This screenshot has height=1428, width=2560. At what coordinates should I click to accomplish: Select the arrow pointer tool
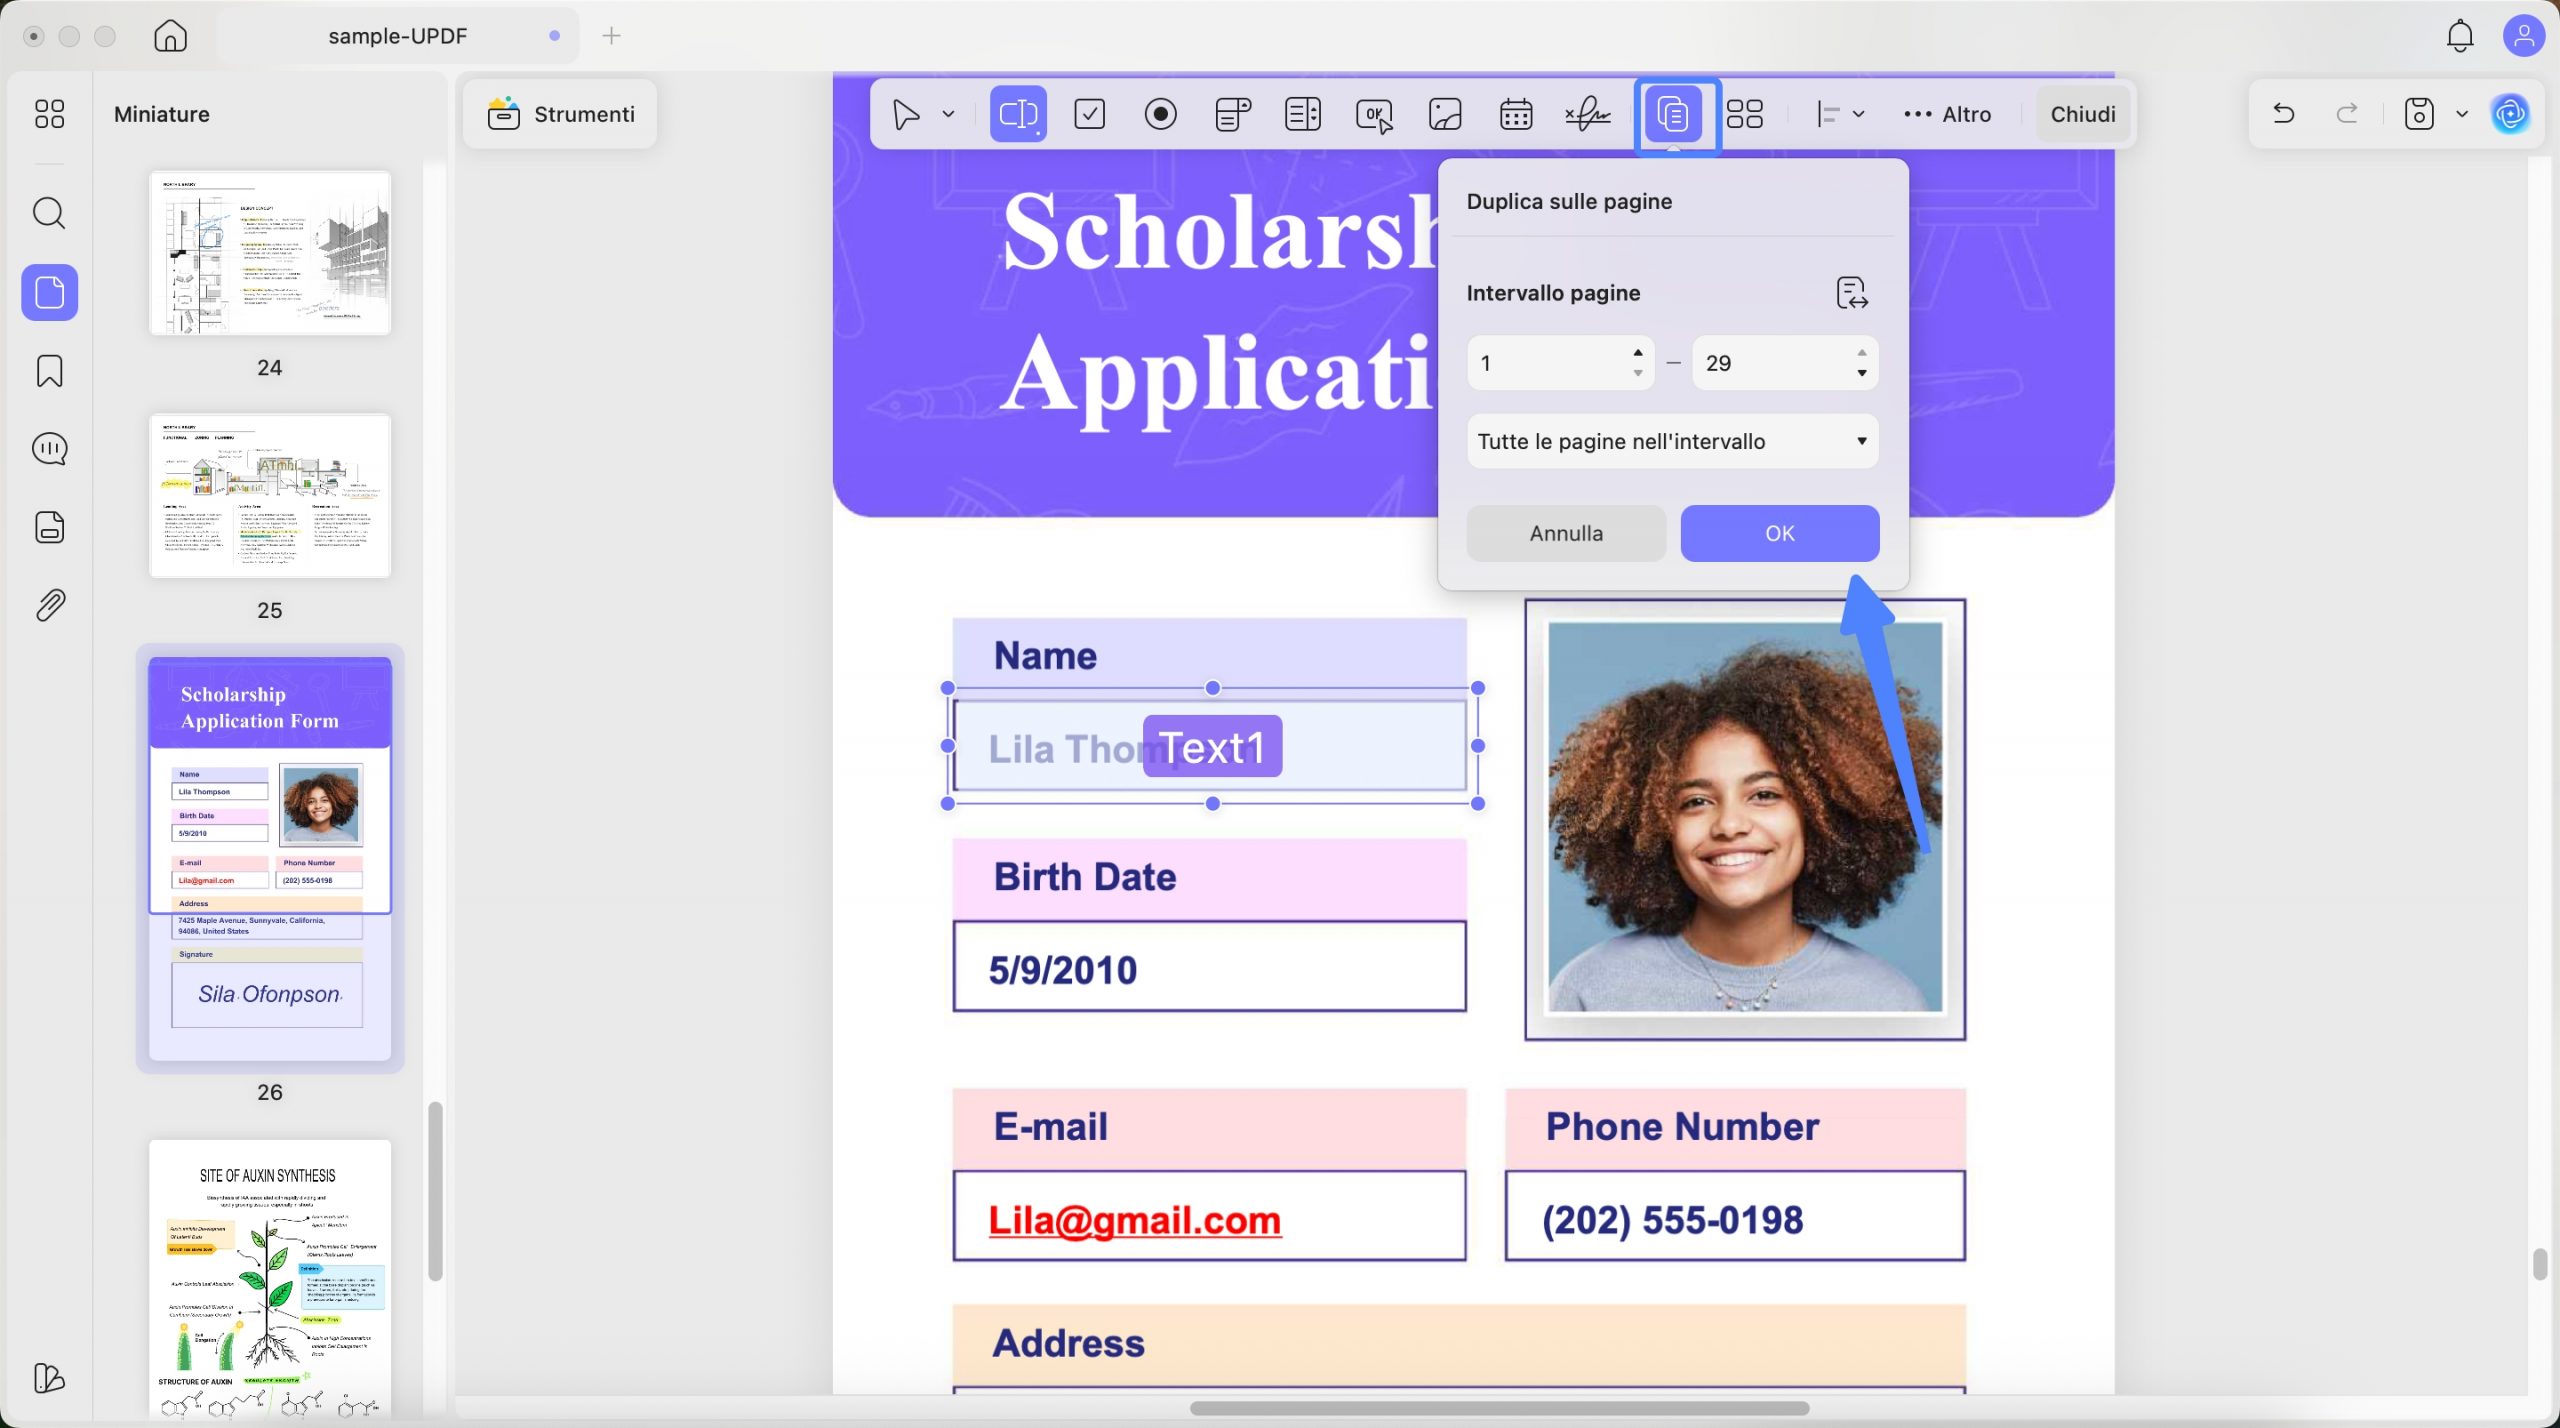point(906,114)
